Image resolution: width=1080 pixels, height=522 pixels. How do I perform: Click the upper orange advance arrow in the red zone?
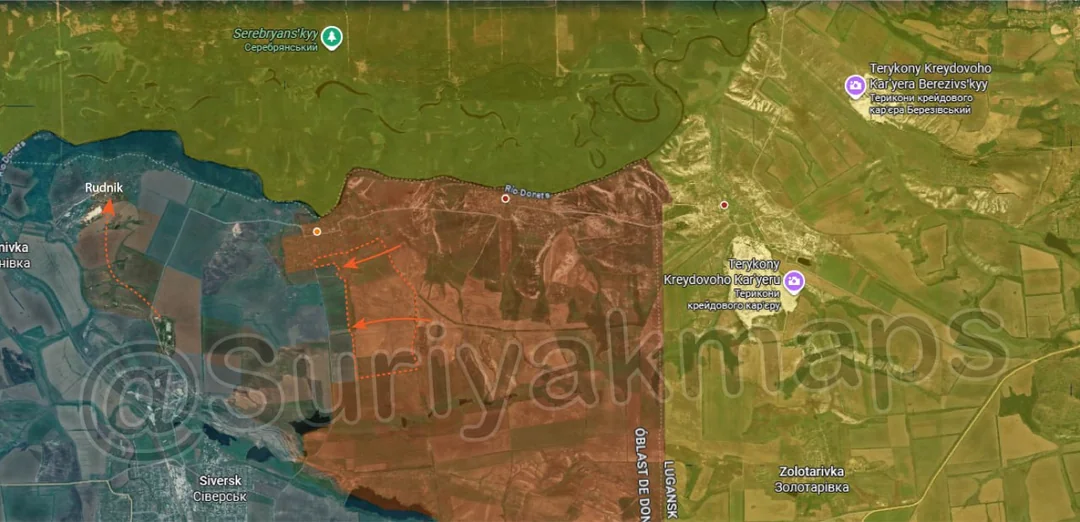pyautogui.click(x=372, y=257)
